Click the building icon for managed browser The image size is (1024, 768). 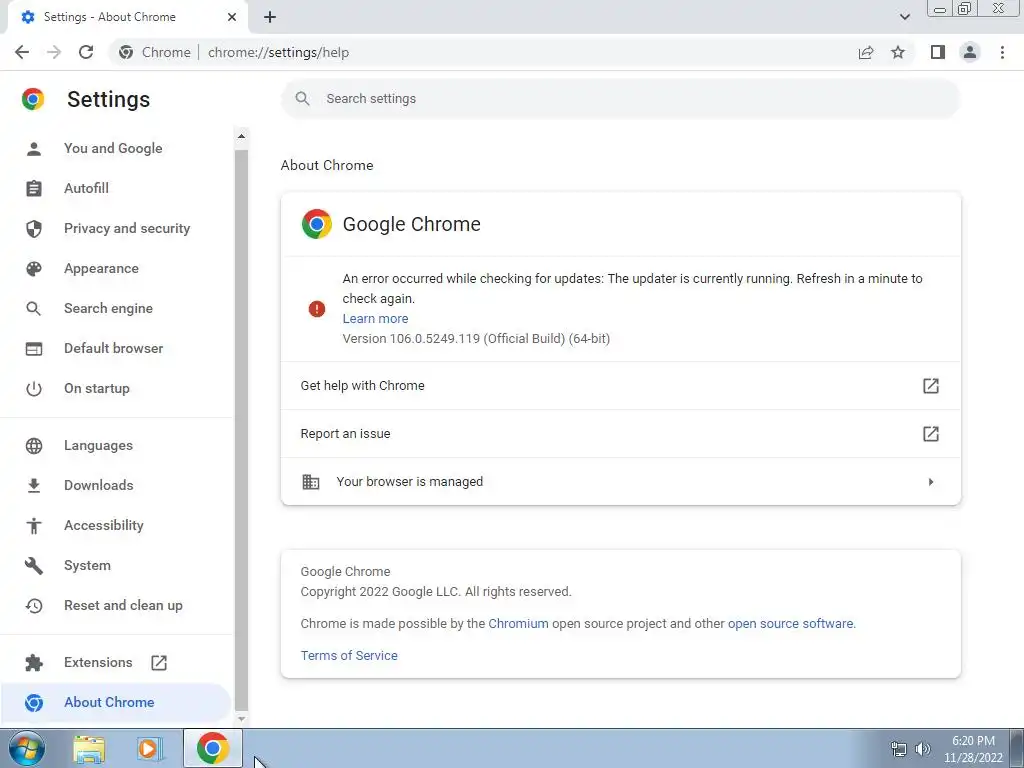pos(311,482)
